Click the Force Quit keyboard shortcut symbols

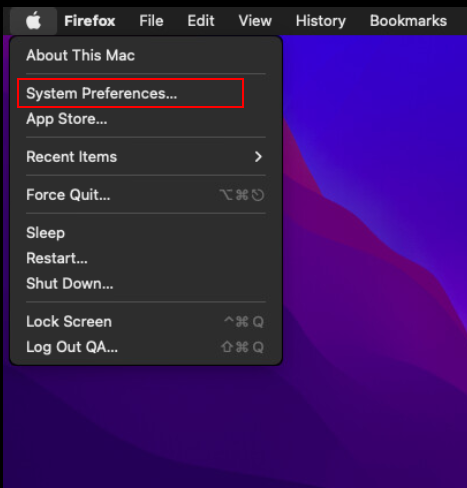pyautogui.click(x=242, y=195)
